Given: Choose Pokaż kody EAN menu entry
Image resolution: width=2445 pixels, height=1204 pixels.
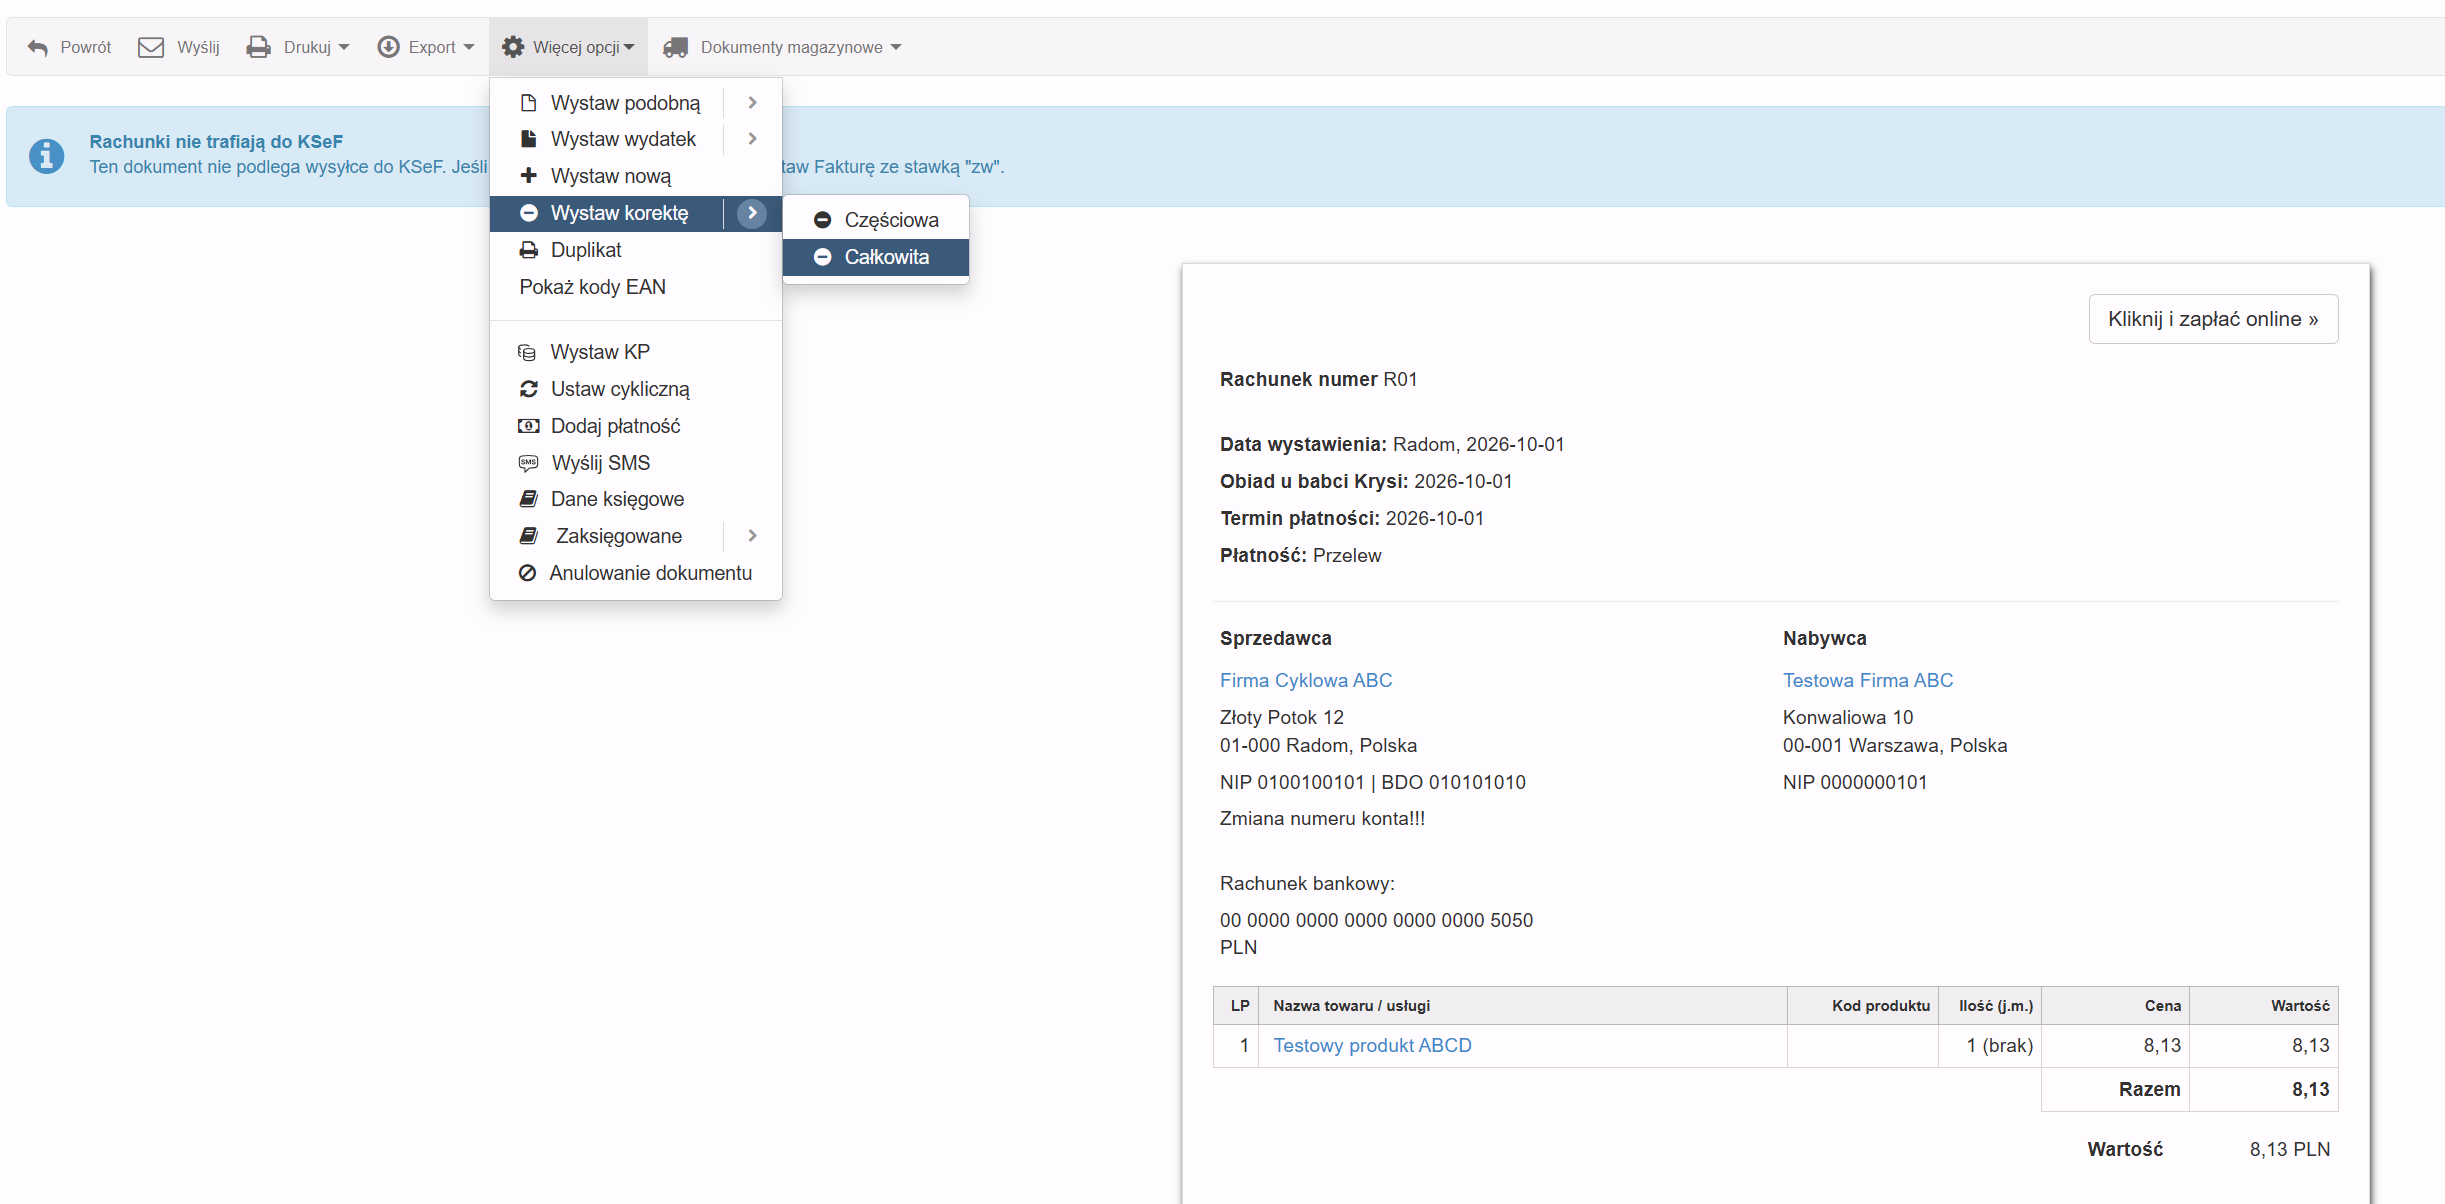Looking at the screenshot, I should coord(636,287).
